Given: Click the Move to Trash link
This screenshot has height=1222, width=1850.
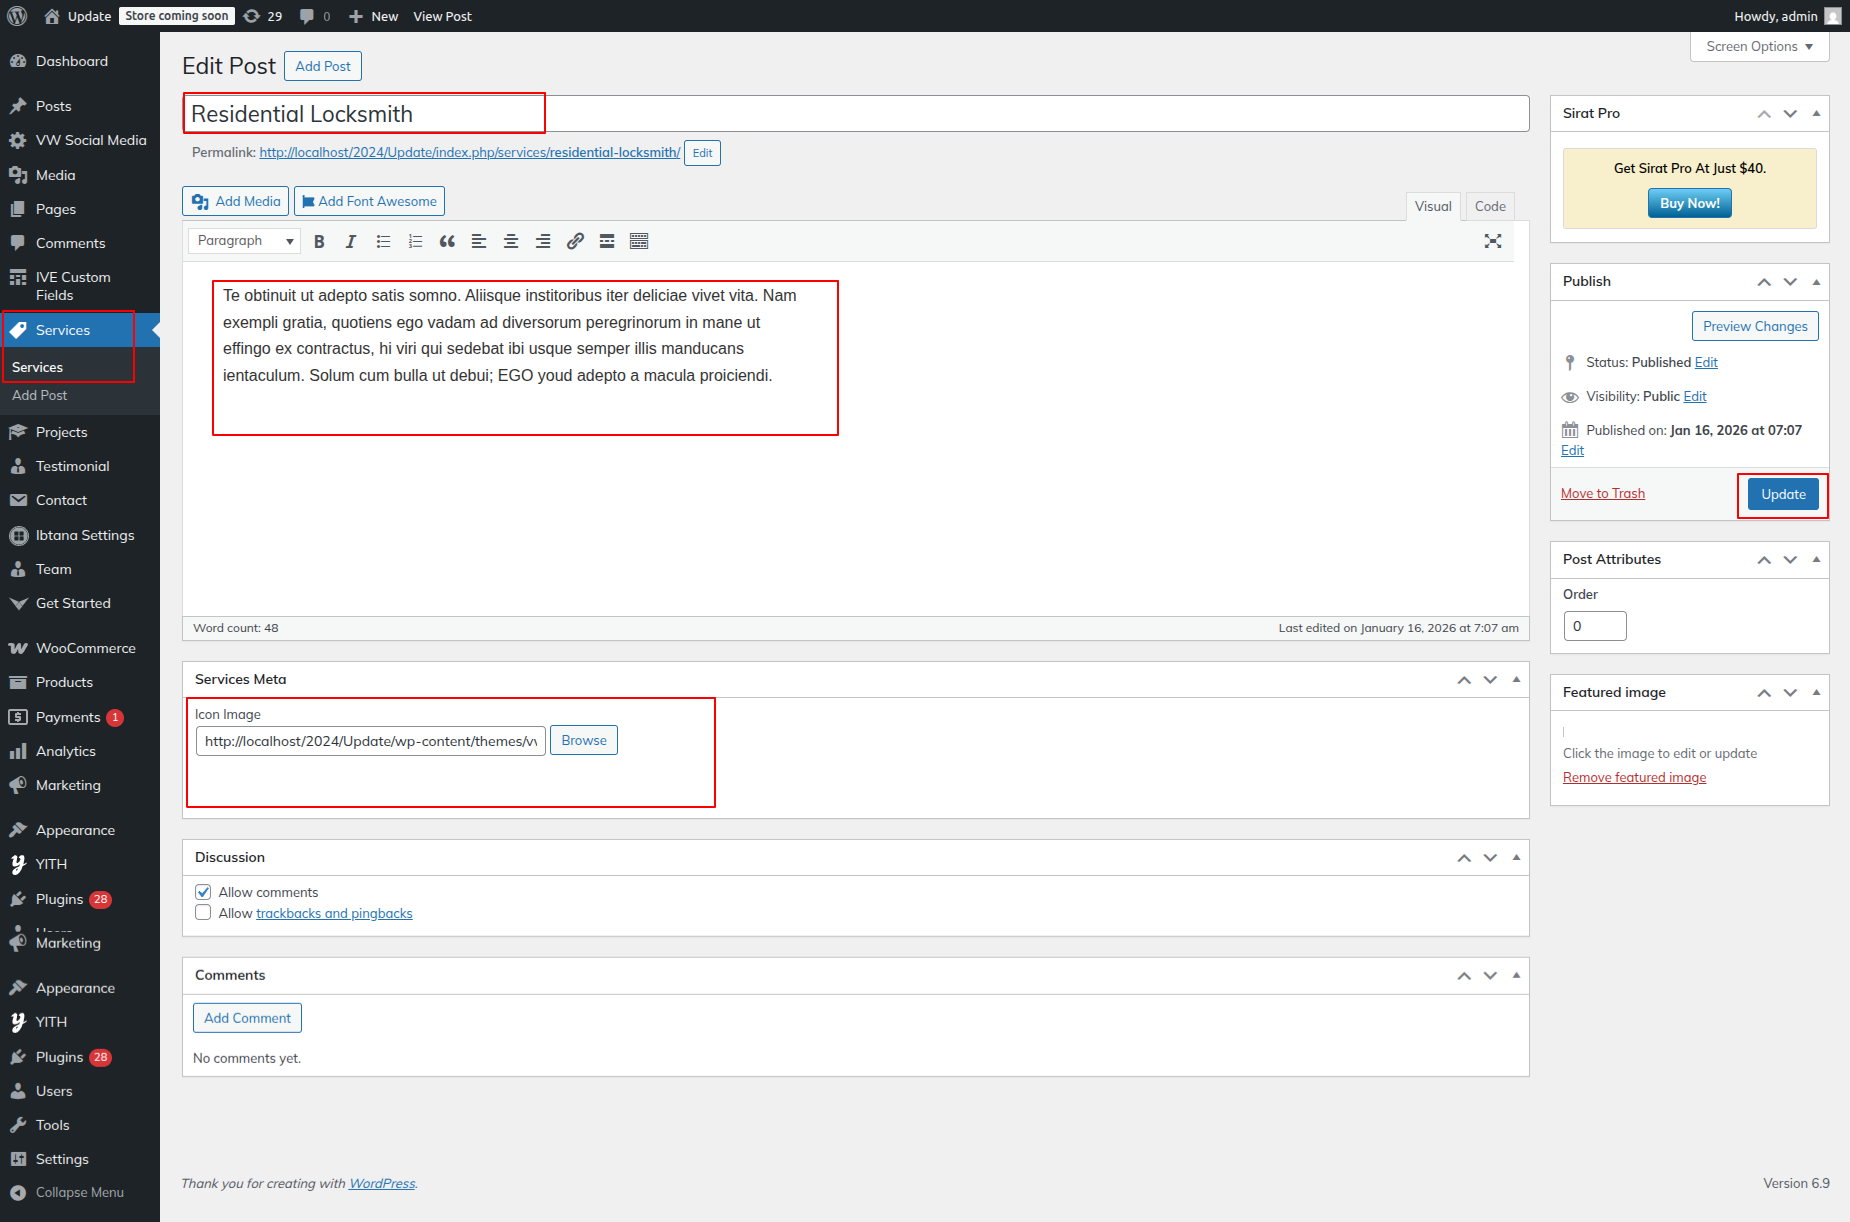Looking at the screenshot, I should point(1602,494).
